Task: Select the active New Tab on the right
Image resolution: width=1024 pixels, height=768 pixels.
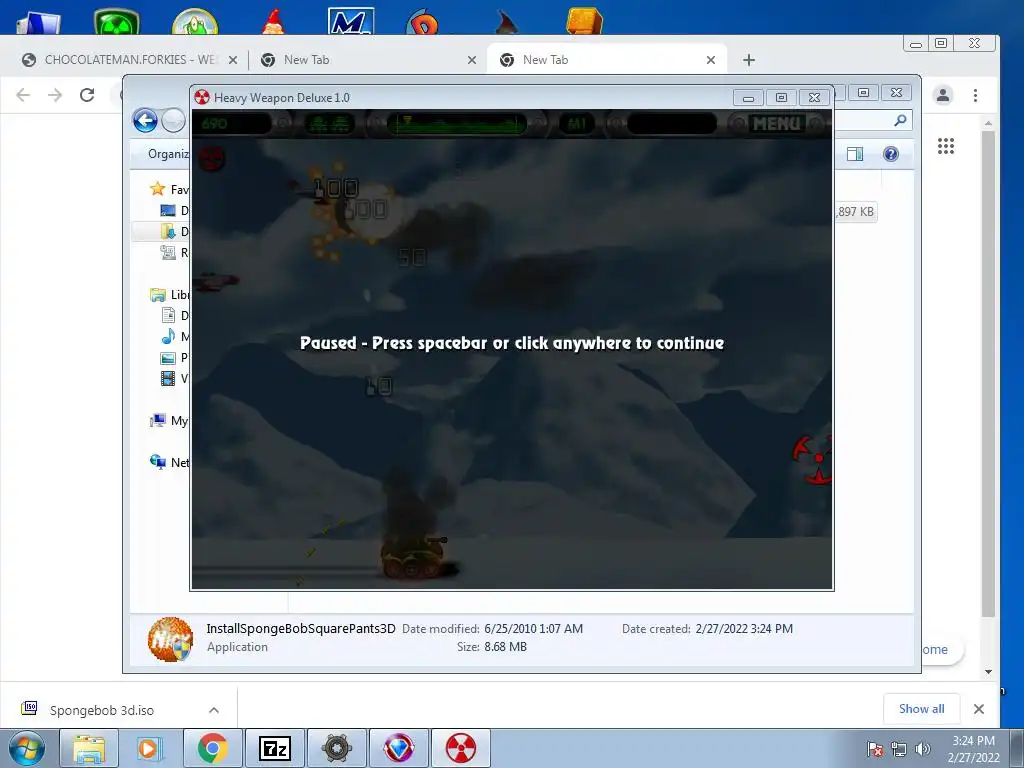Action: pyautogui.click(x=607, y=60)
